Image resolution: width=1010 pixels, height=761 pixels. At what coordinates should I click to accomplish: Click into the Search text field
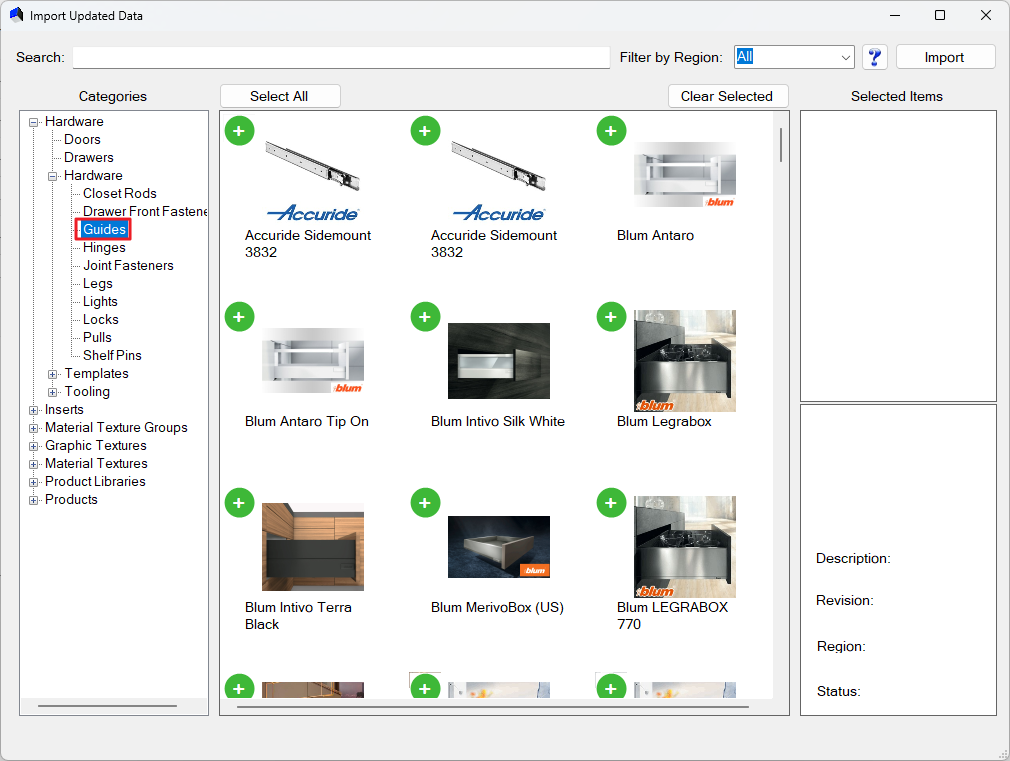341,57
